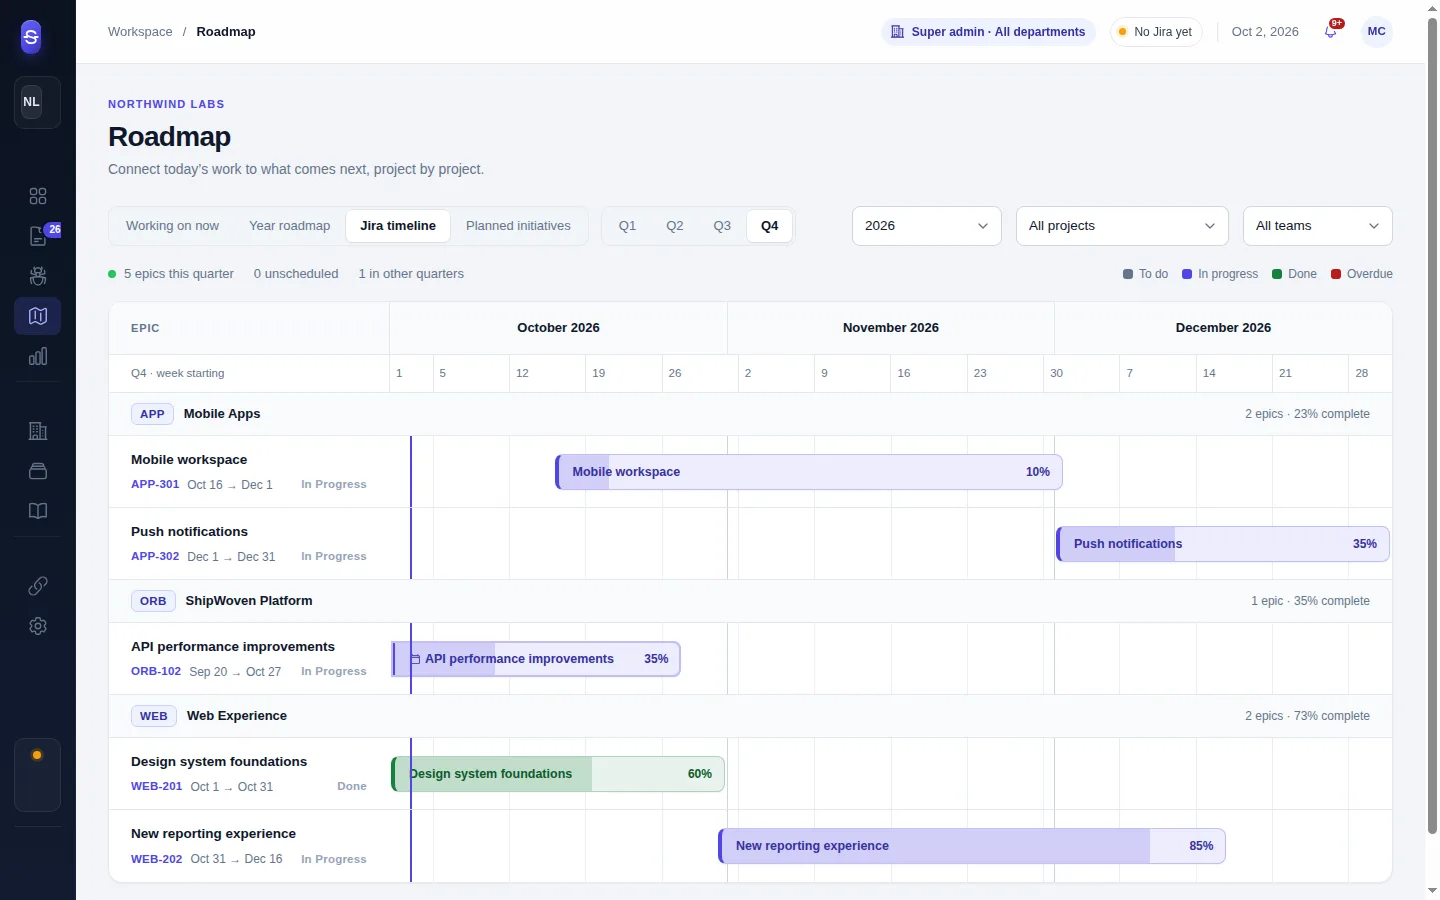Select the Q1 quarter toggle
This screenshot has width=1440, height=900.
point(627,226)
